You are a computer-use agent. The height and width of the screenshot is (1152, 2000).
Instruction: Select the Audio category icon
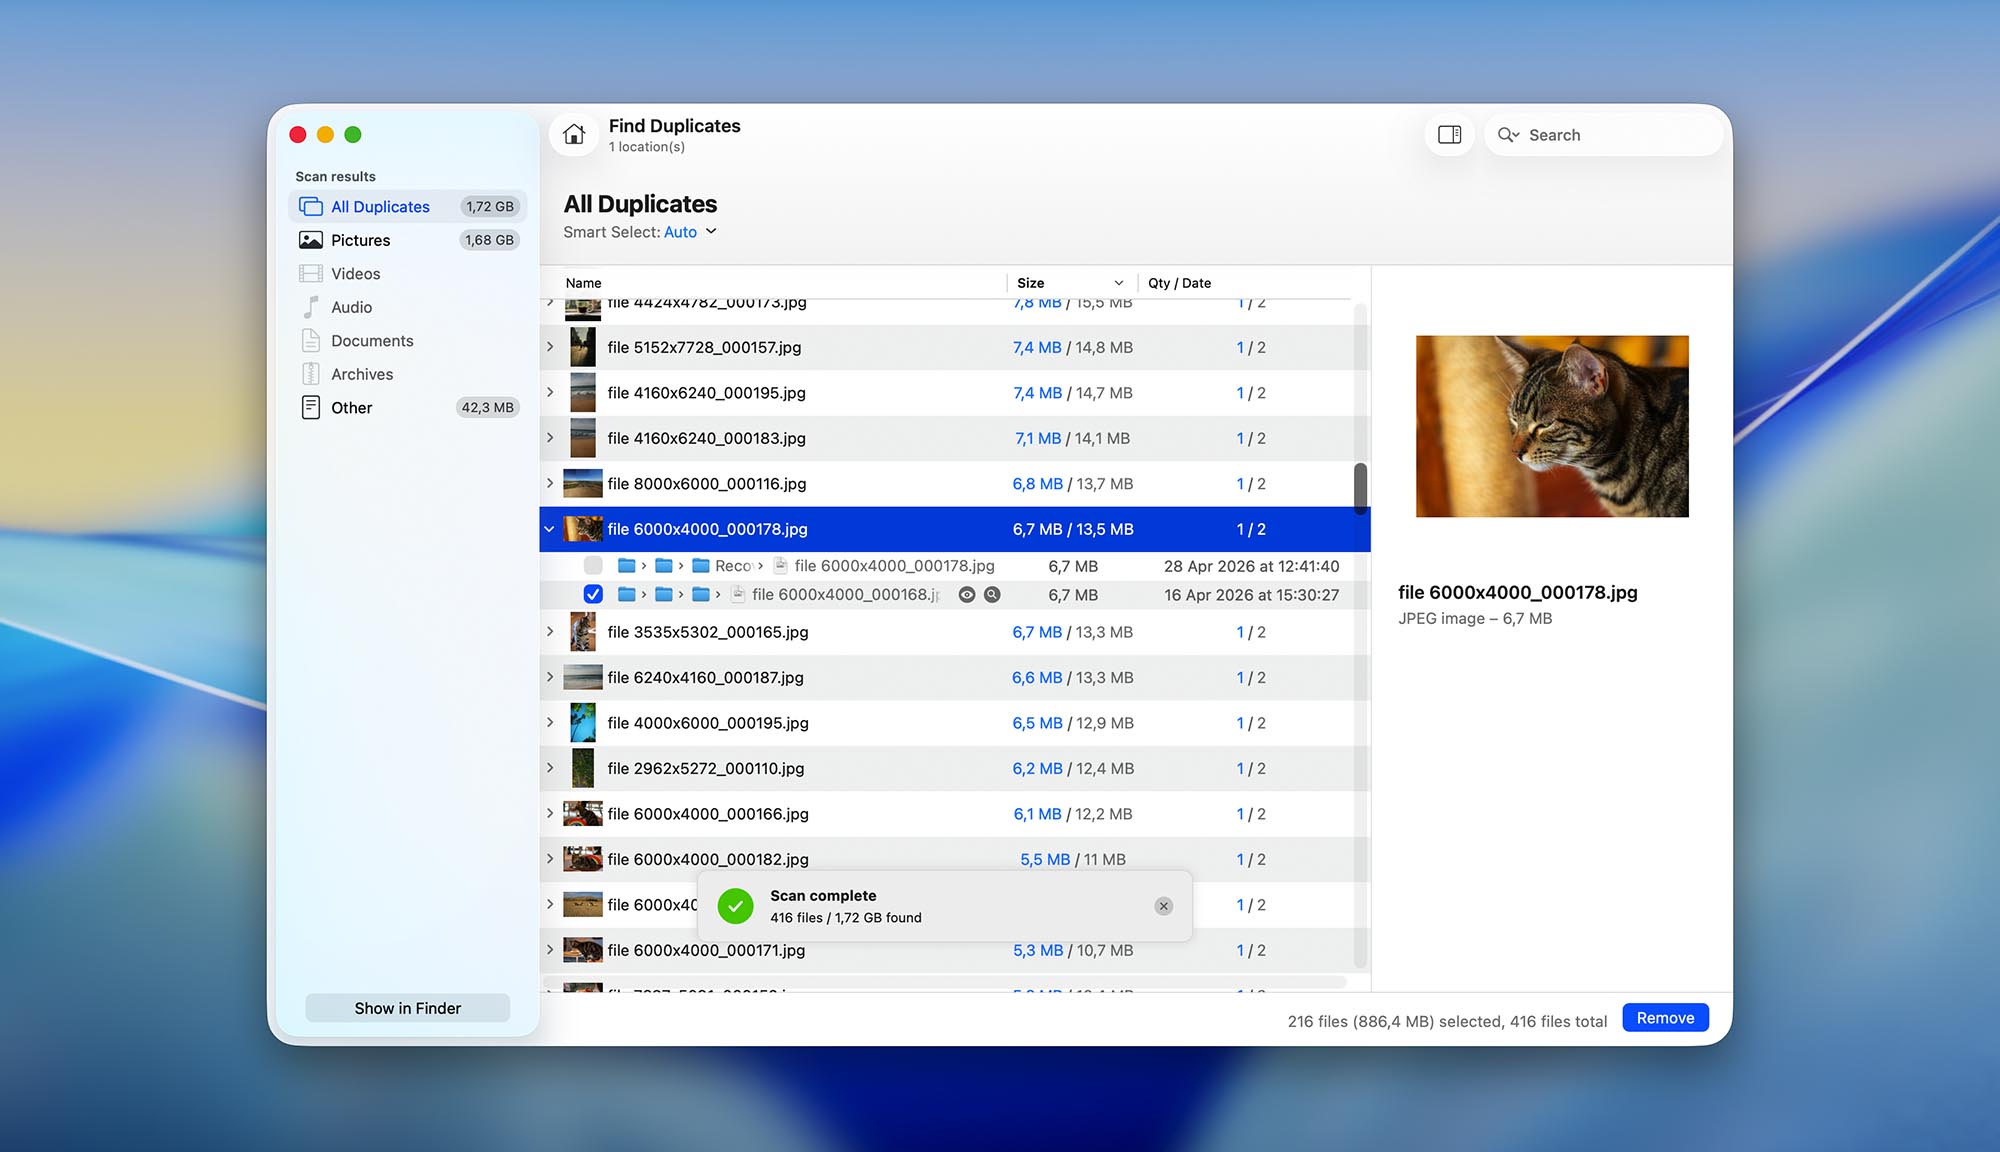click(x=309, y=307)
